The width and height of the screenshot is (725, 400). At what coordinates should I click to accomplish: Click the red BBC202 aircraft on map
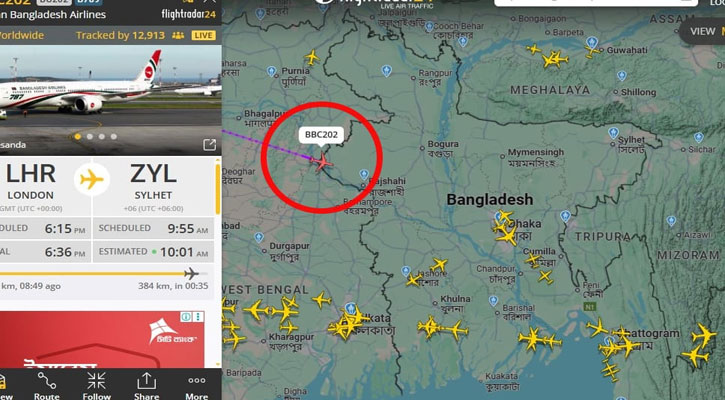pos(321,162)
